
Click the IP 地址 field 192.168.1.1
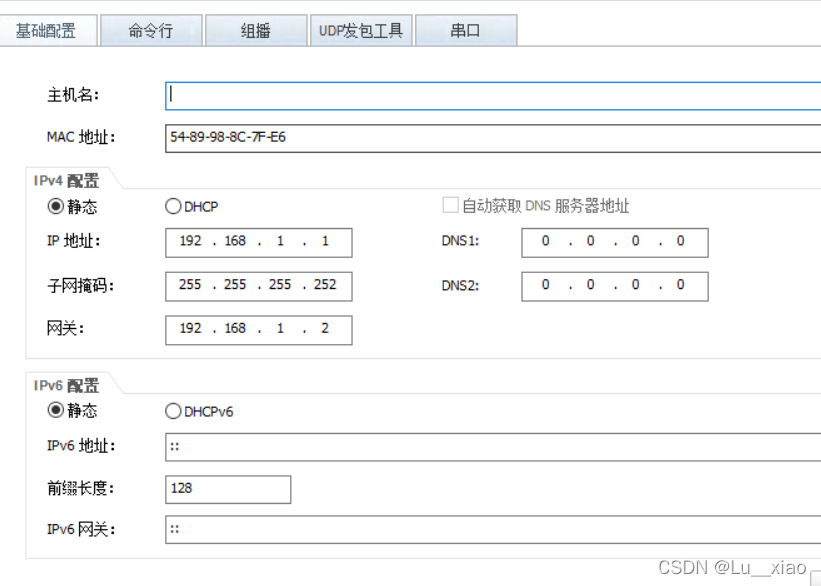coord(259,242)
